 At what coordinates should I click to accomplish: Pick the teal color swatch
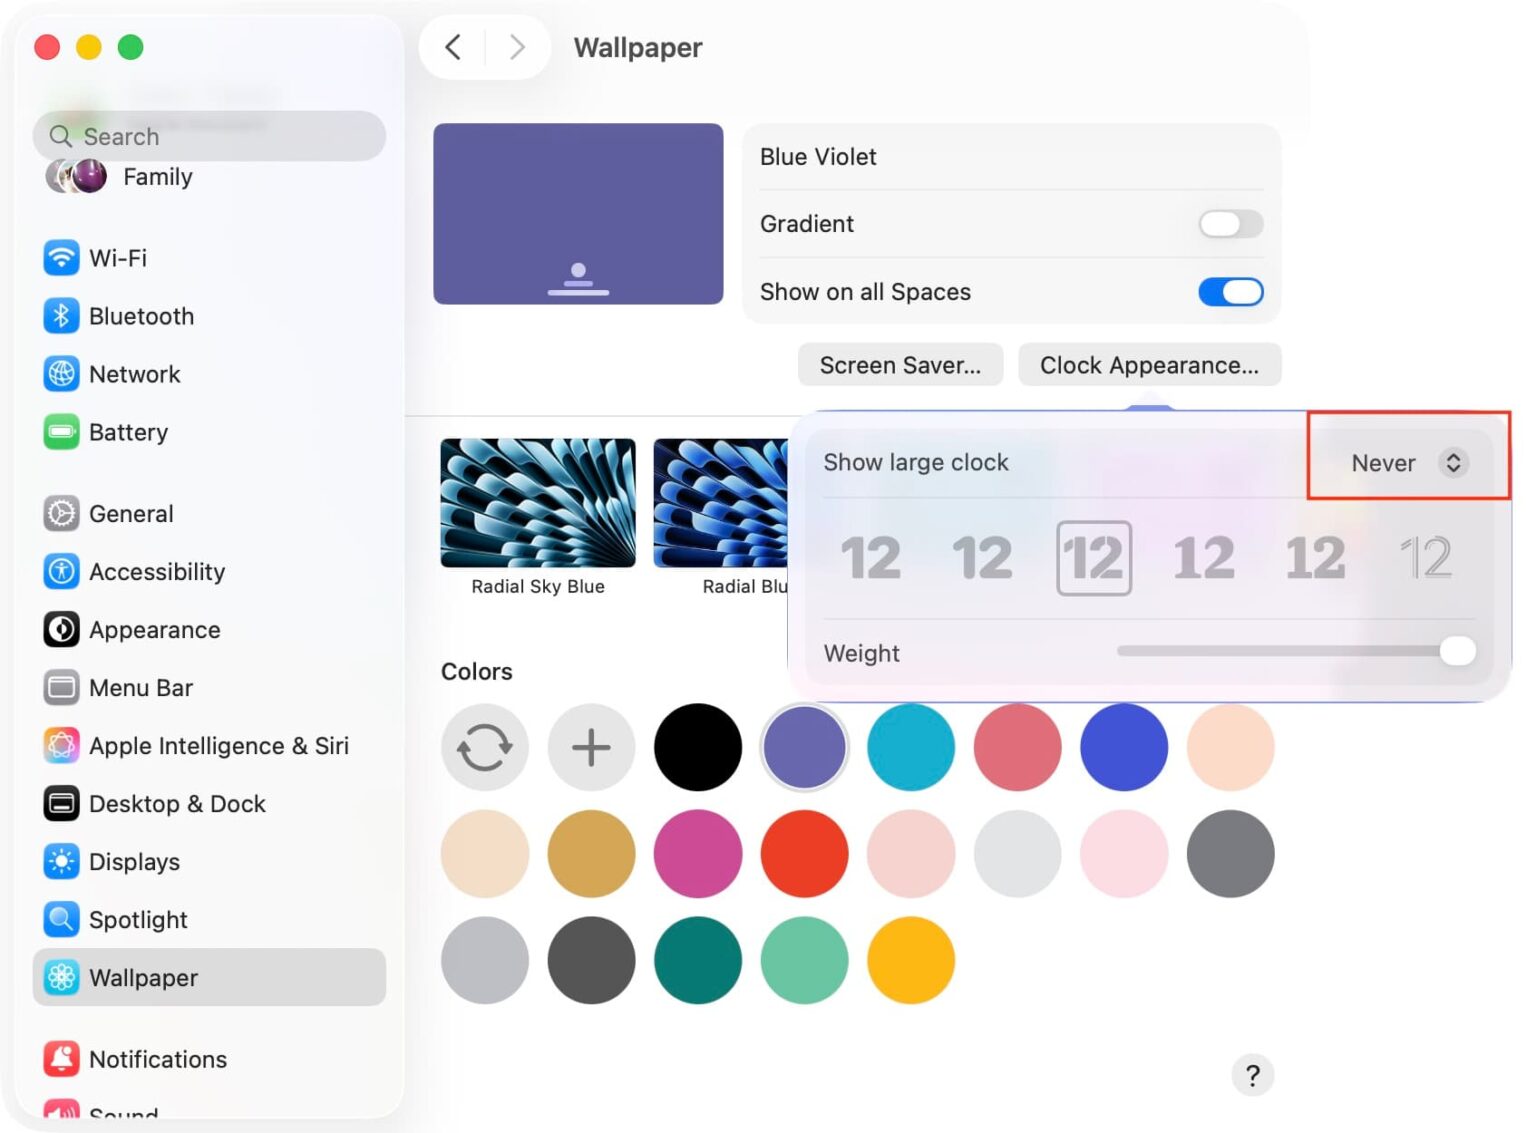698,960
